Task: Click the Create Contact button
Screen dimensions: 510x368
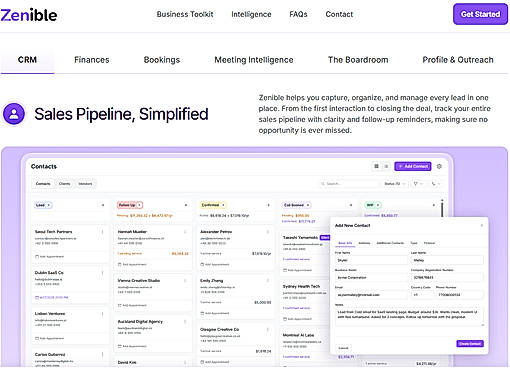Action: pos(470,344)
